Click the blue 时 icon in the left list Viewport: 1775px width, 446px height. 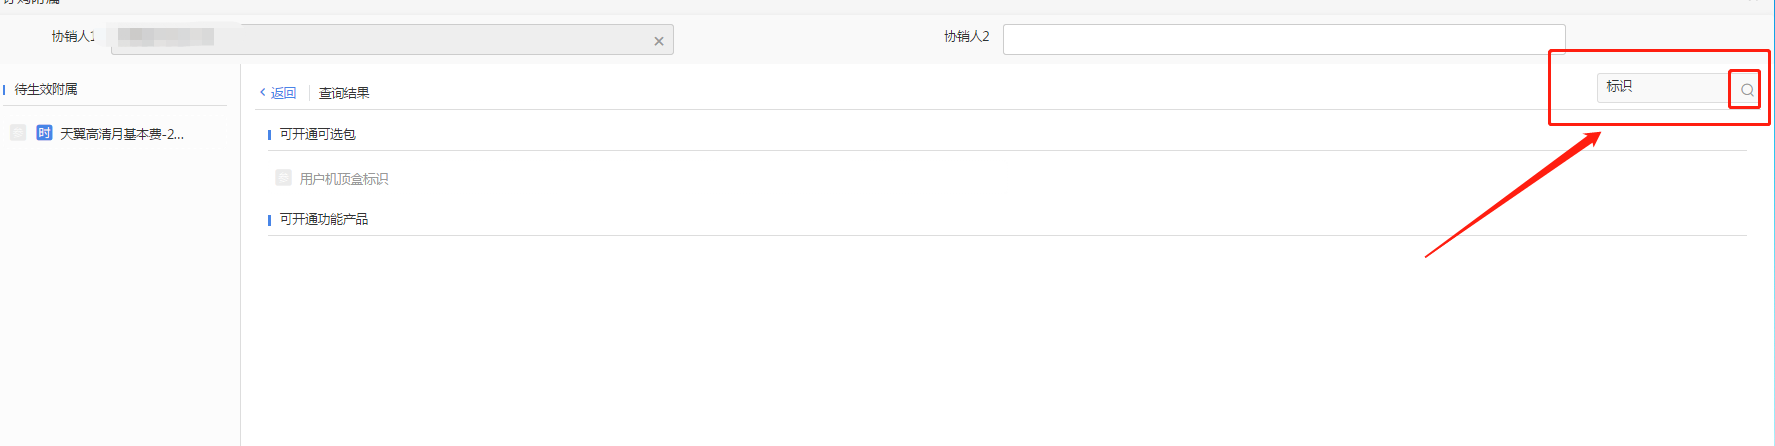pyautogui.click(x=44, y=133)
